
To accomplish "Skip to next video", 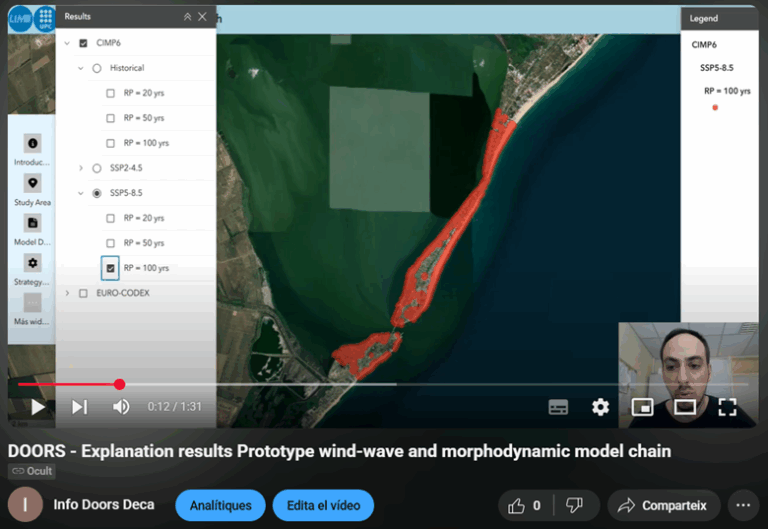I will pyautogui.click(x=79, y=407).
